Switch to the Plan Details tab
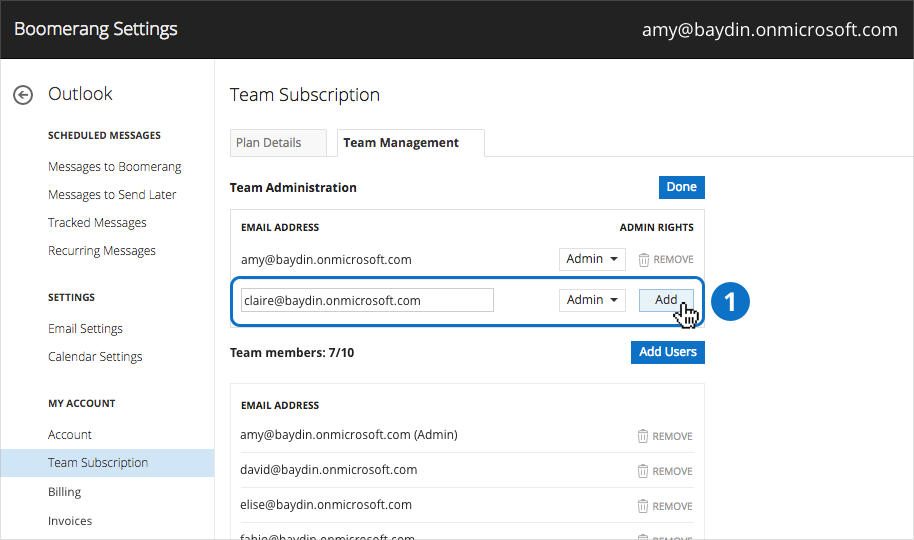This screenshot has width=914, height=540. (278, 143)
